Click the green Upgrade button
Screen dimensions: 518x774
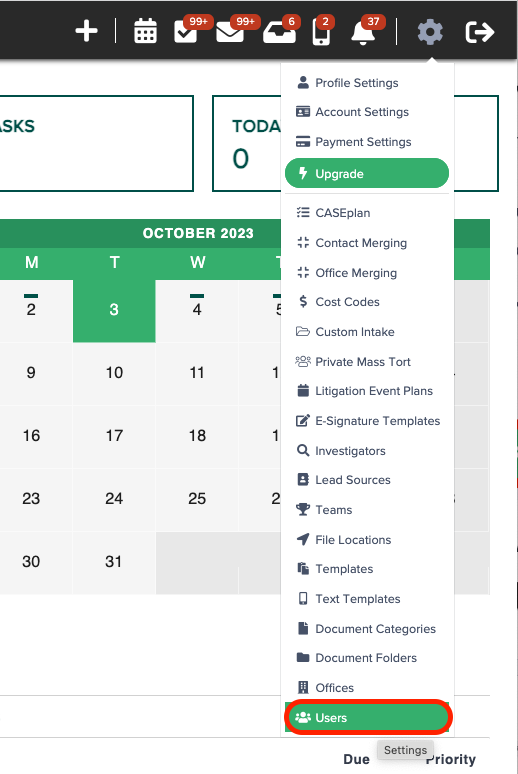(367, 173)
